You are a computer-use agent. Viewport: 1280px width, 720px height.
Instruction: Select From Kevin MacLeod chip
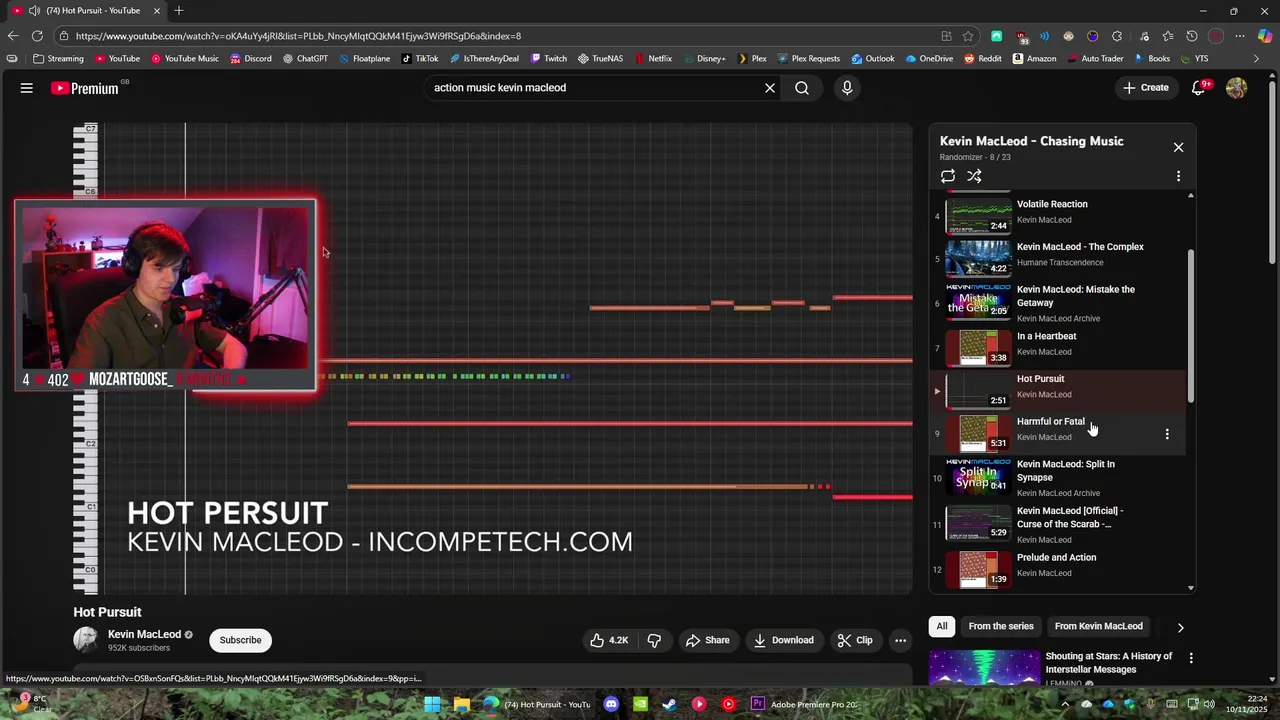click(x=1098, y=626)
